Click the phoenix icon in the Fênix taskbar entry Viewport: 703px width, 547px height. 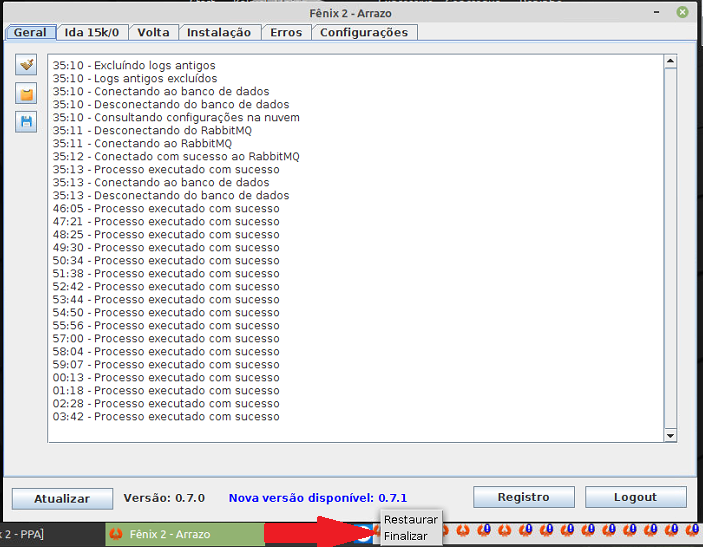[116, 534]
